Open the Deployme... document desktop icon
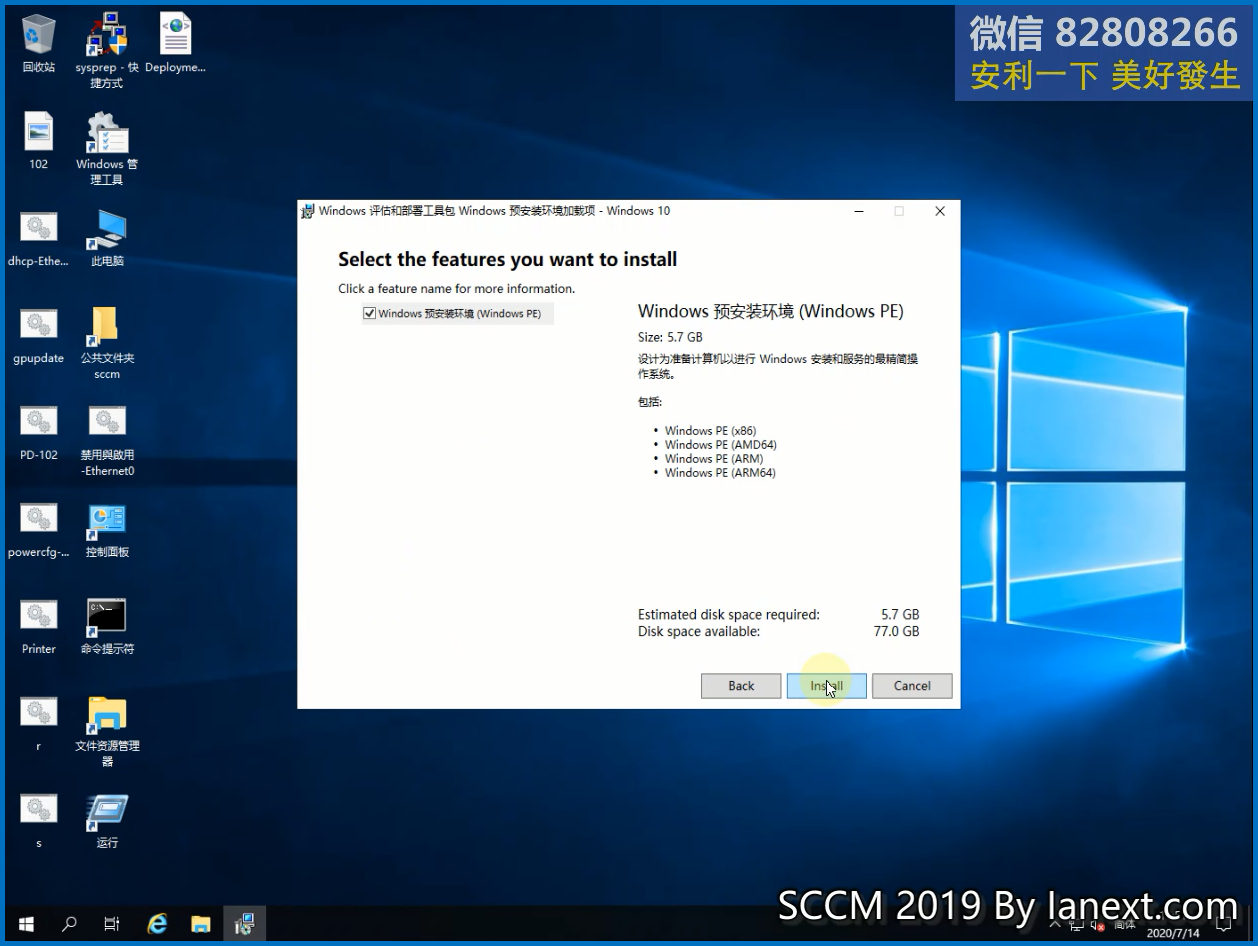Screen dimensions: 1258x946 (x=175, y=44)
